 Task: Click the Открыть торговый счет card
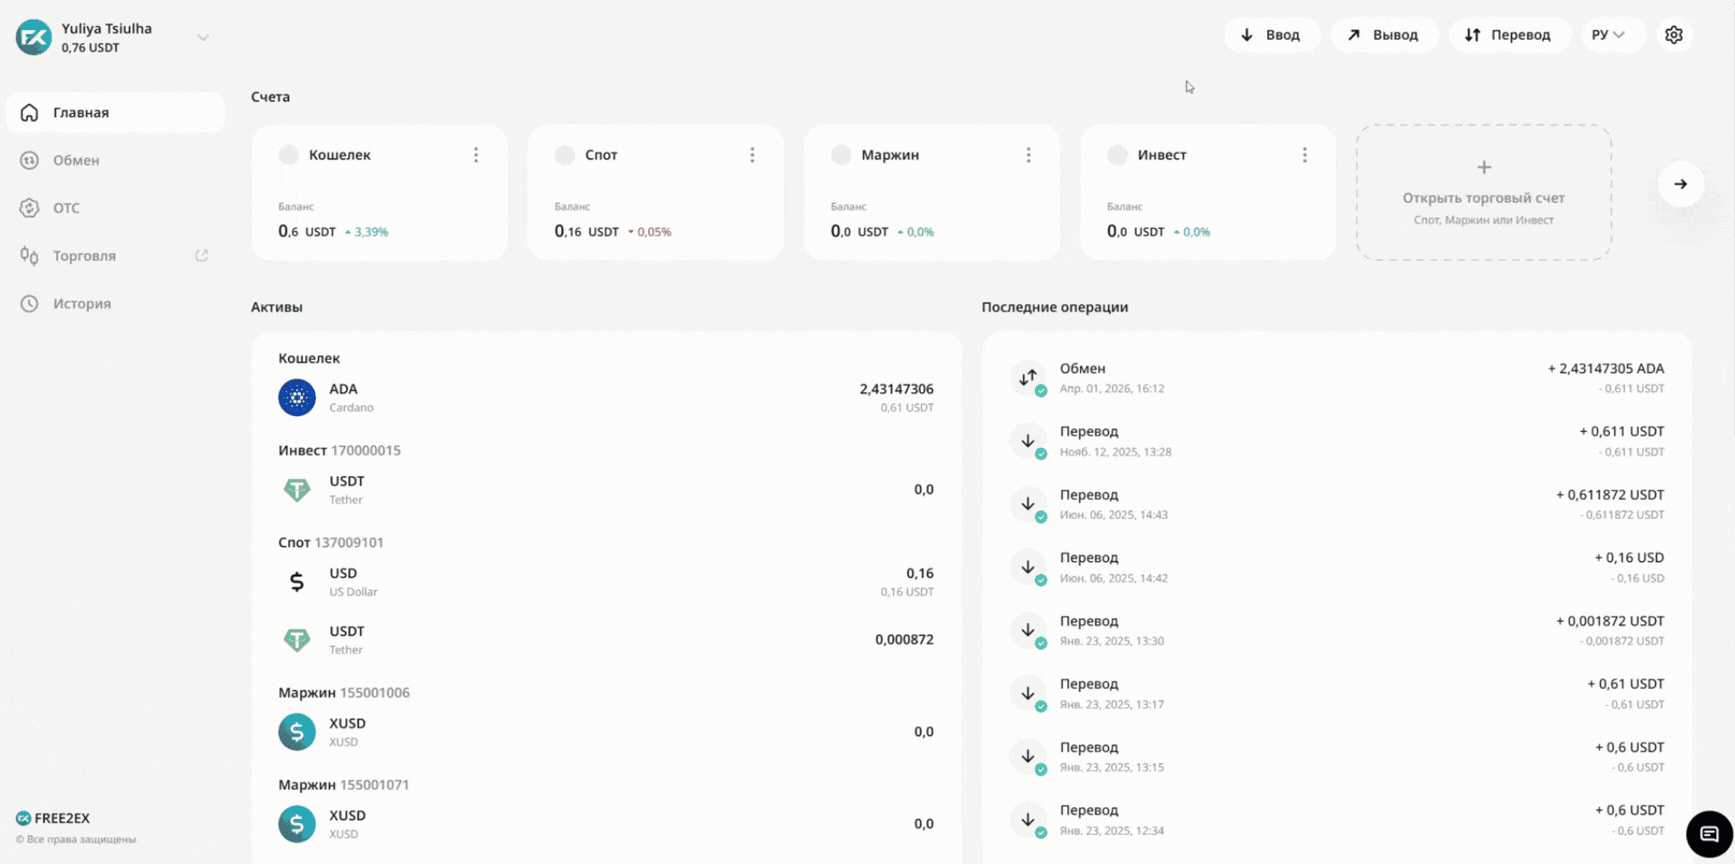pyautogui.click(x=1483, y=193)
